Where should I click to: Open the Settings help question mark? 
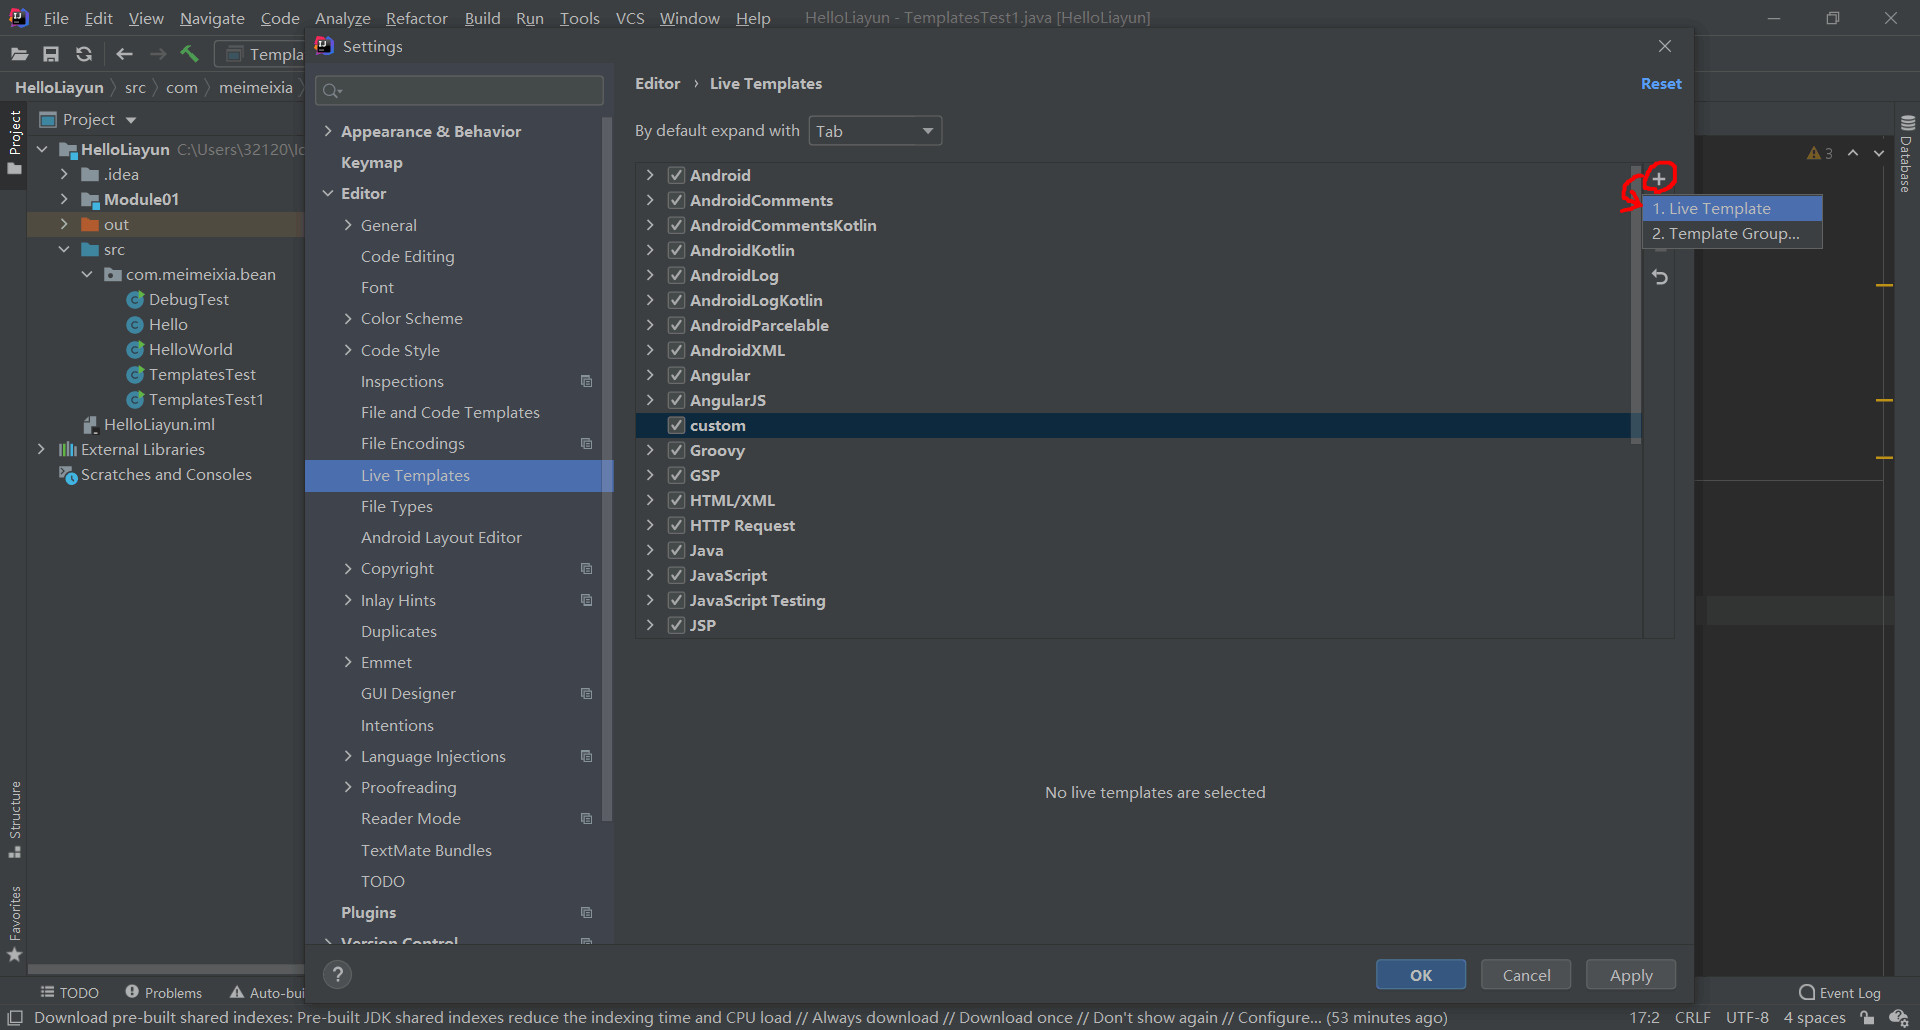coord(338,975)
